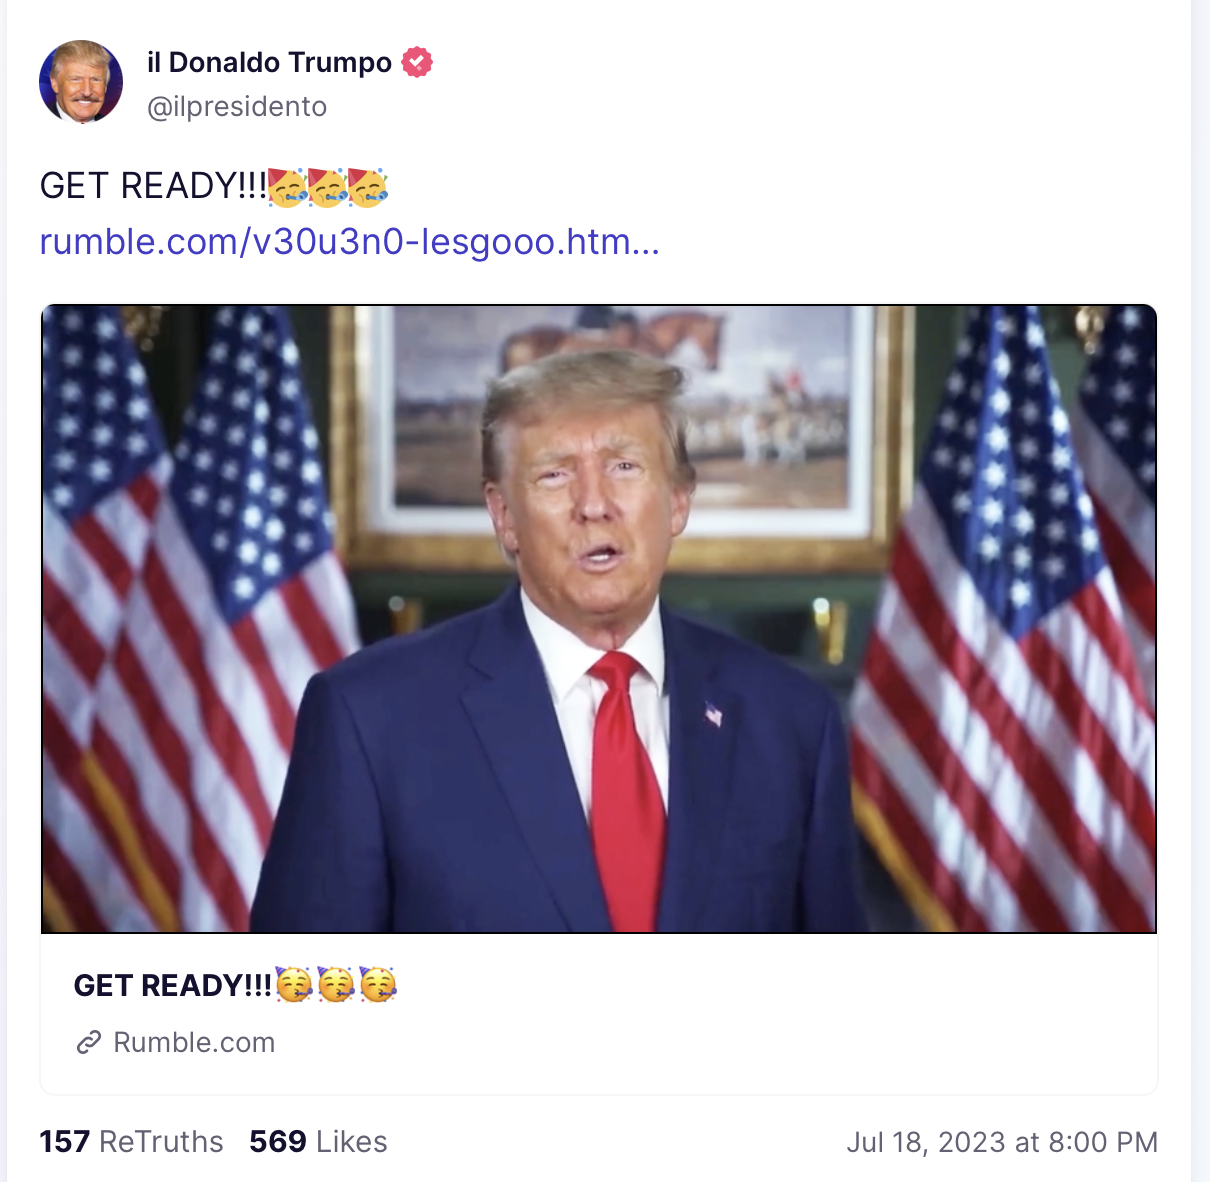Click the last party emoji in card title

tap(378, 985)
